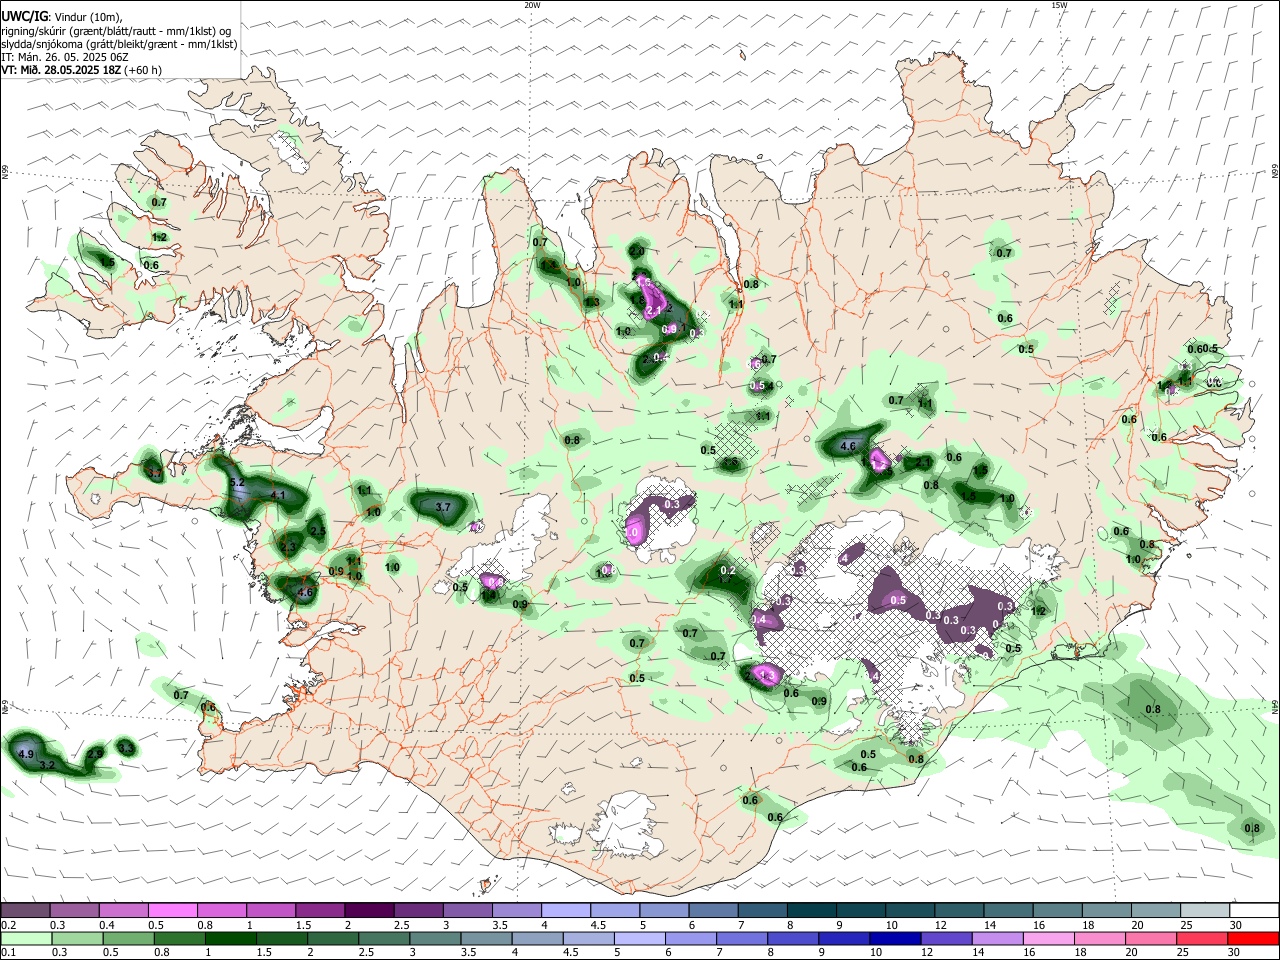The height and width of the screenshot is (960, 1280).
Task: Click the "rigning/skúrir" legend description line
Action: pos(118,31)
